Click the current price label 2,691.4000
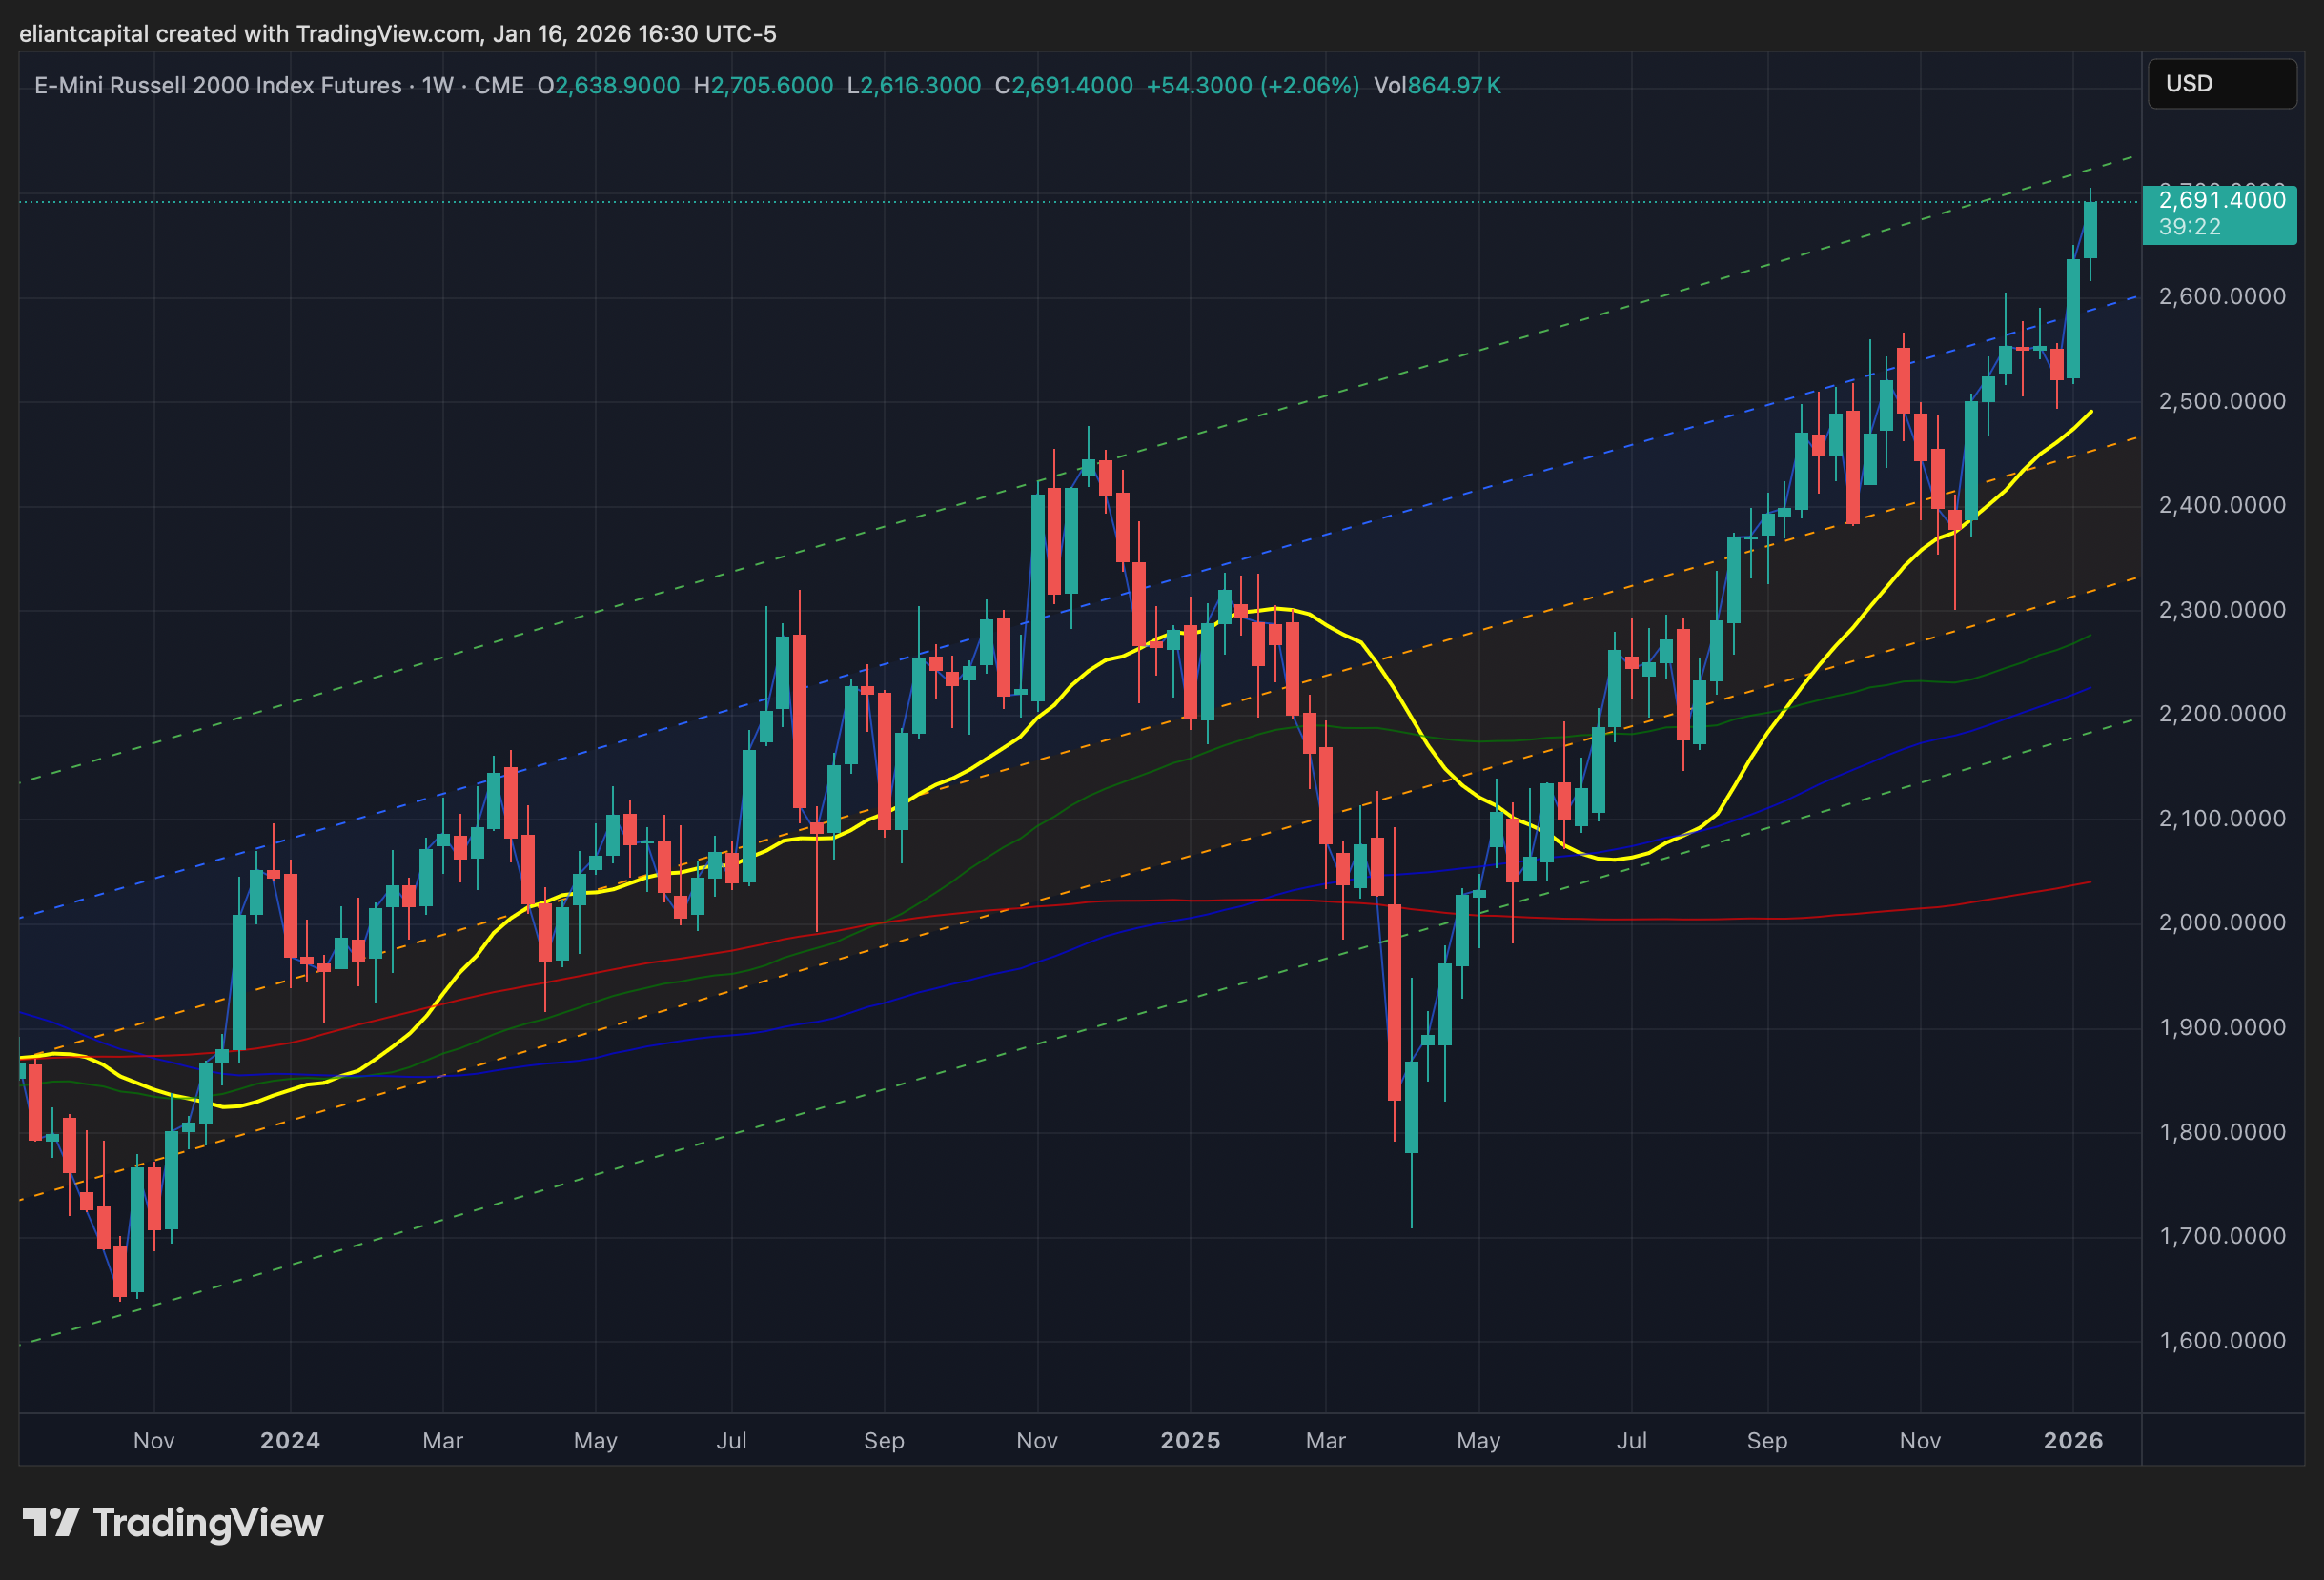Screen dimensions: 2324x1580 coord(2221,200)
